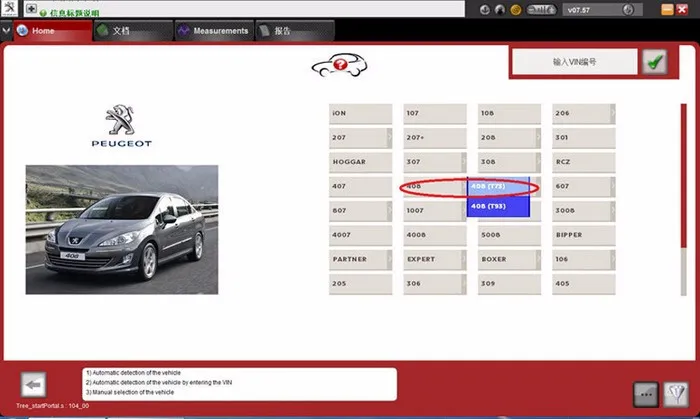Image resolution: width=700 pixels, height=419 pixels.
Task: Select the BIPPER model
Action: point(583,235)
